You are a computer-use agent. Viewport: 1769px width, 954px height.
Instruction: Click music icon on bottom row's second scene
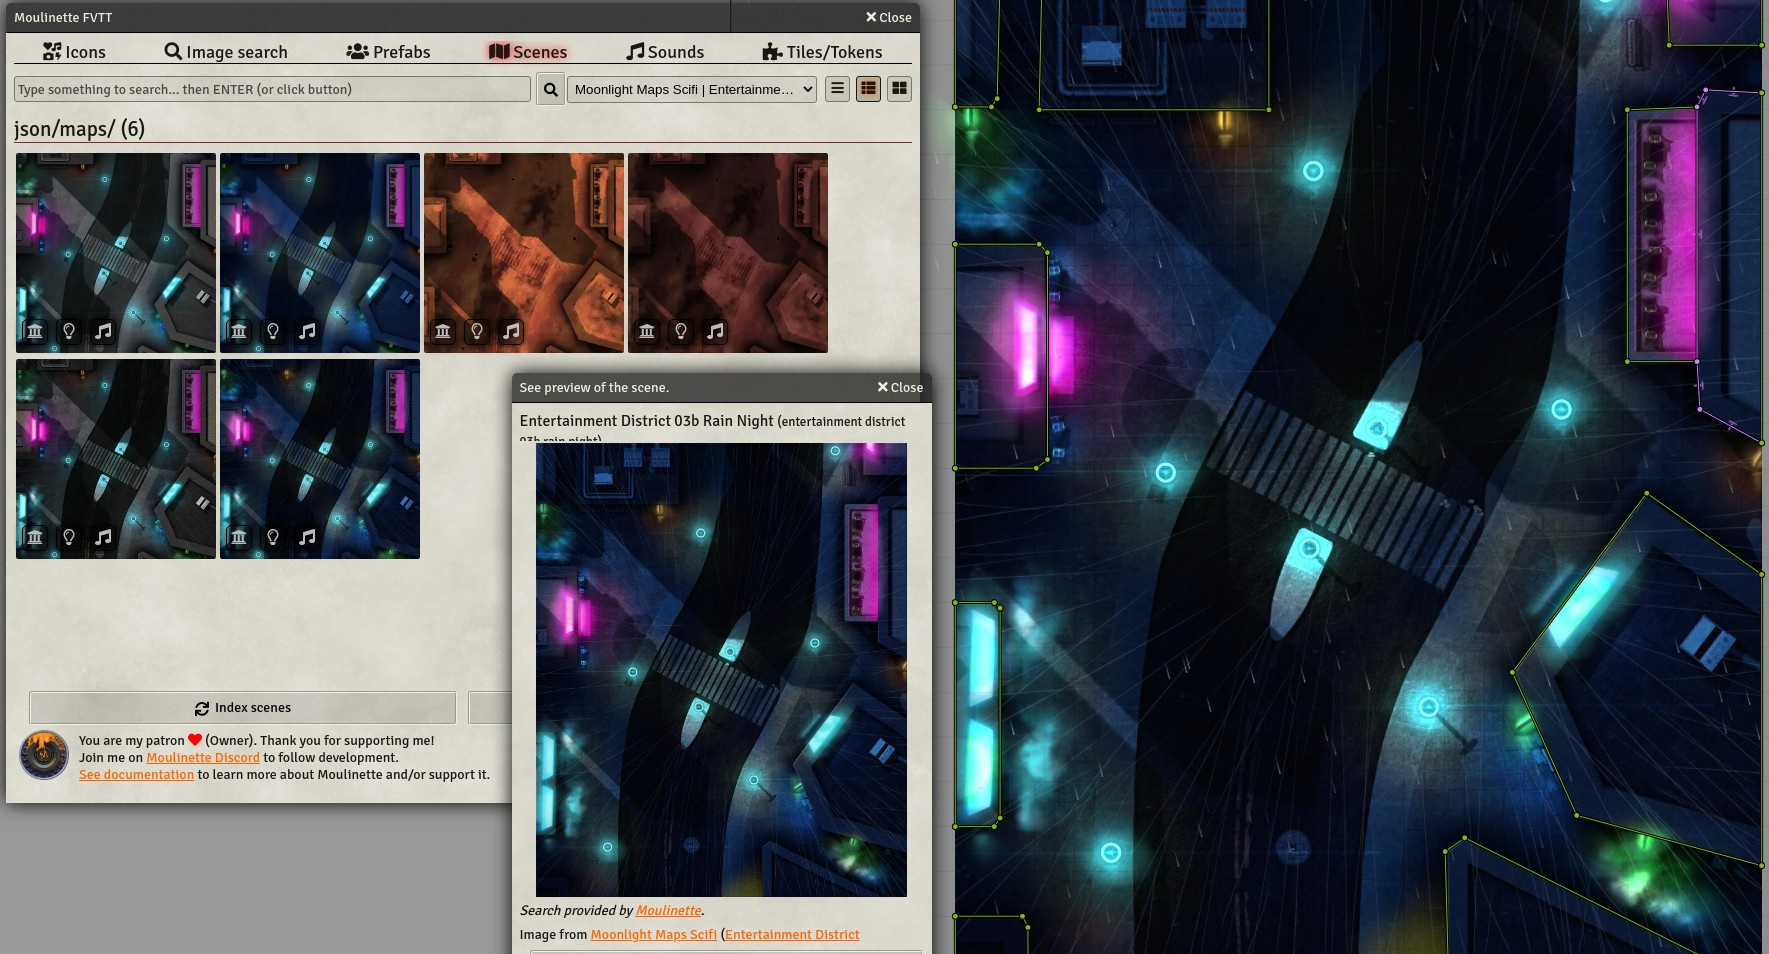[x=307, y=537]
